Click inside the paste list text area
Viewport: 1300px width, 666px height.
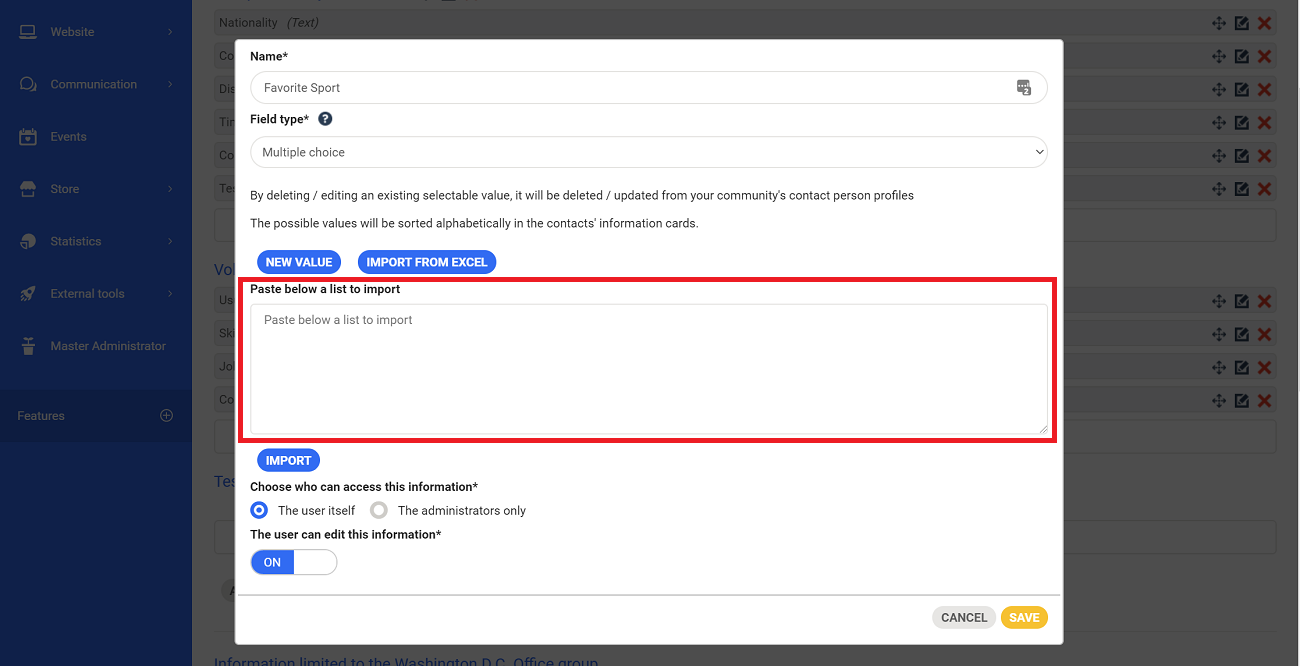(x=648, y=368)
